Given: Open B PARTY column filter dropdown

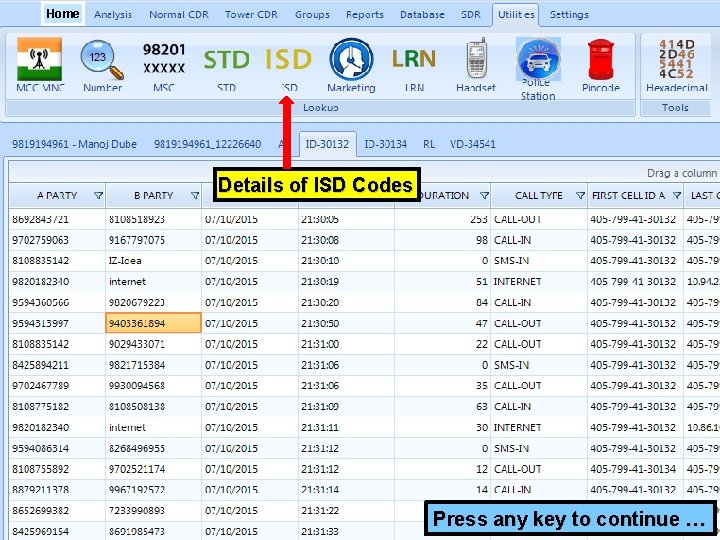Looking at the screenshot, I should [195, 196].
